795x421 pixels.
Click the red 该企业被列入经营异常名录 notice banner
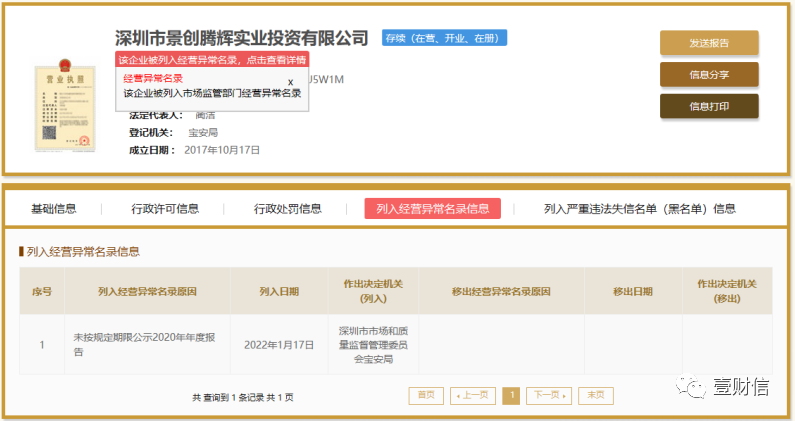pyautogui.click(x=212, y=60)
